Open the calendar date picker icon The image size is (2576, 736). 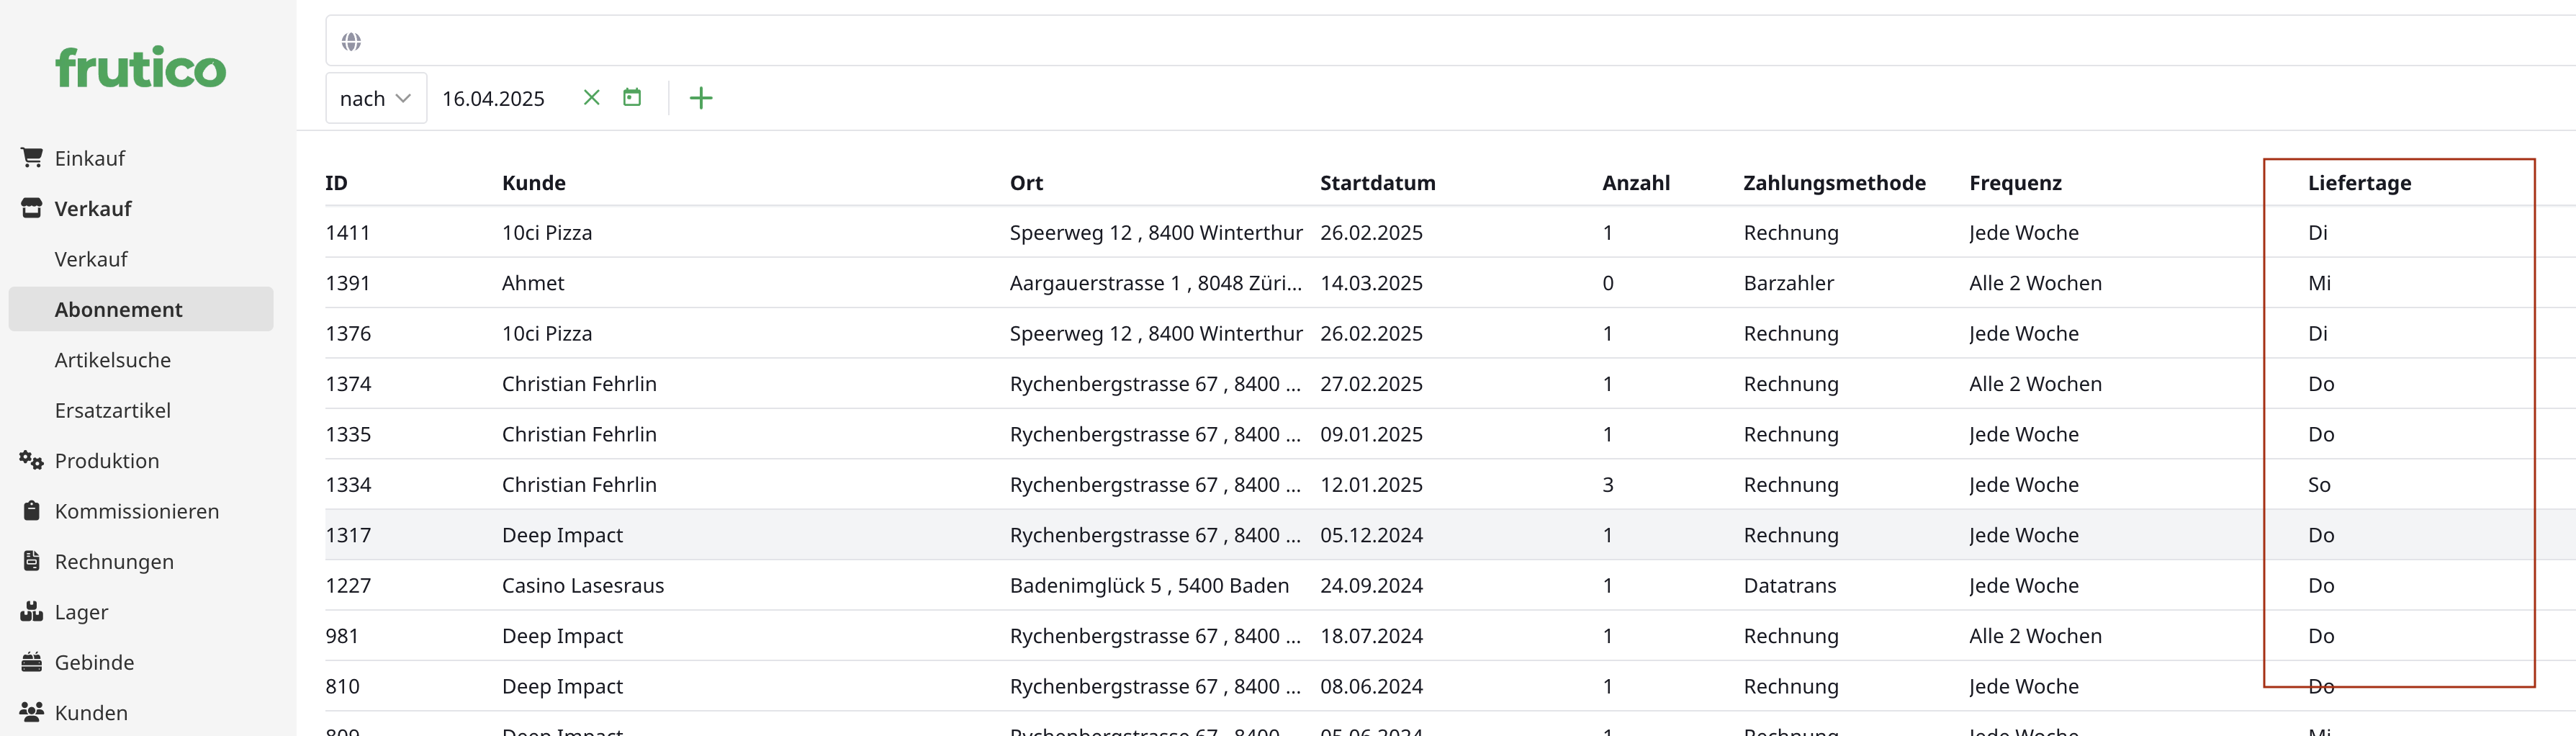[x=632, y=97]
